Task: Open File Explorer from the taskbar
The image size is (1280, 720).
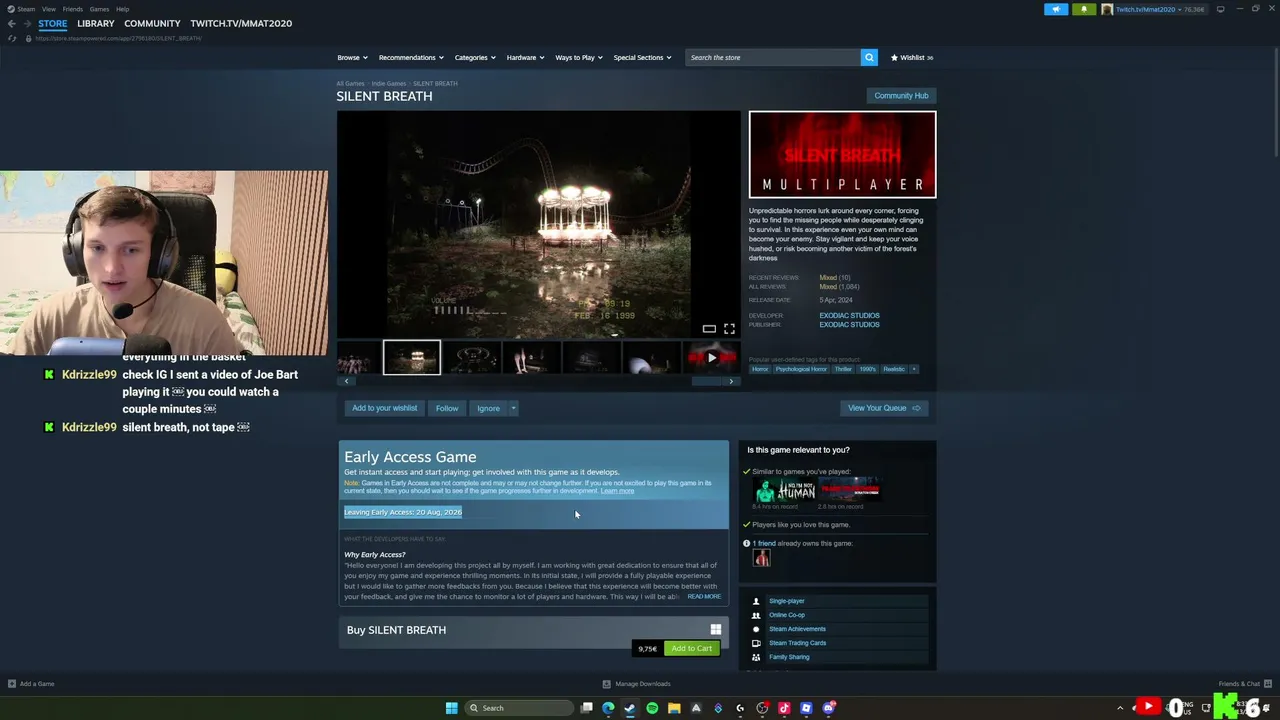Action: pyautogui.click(x=674, y=708)
